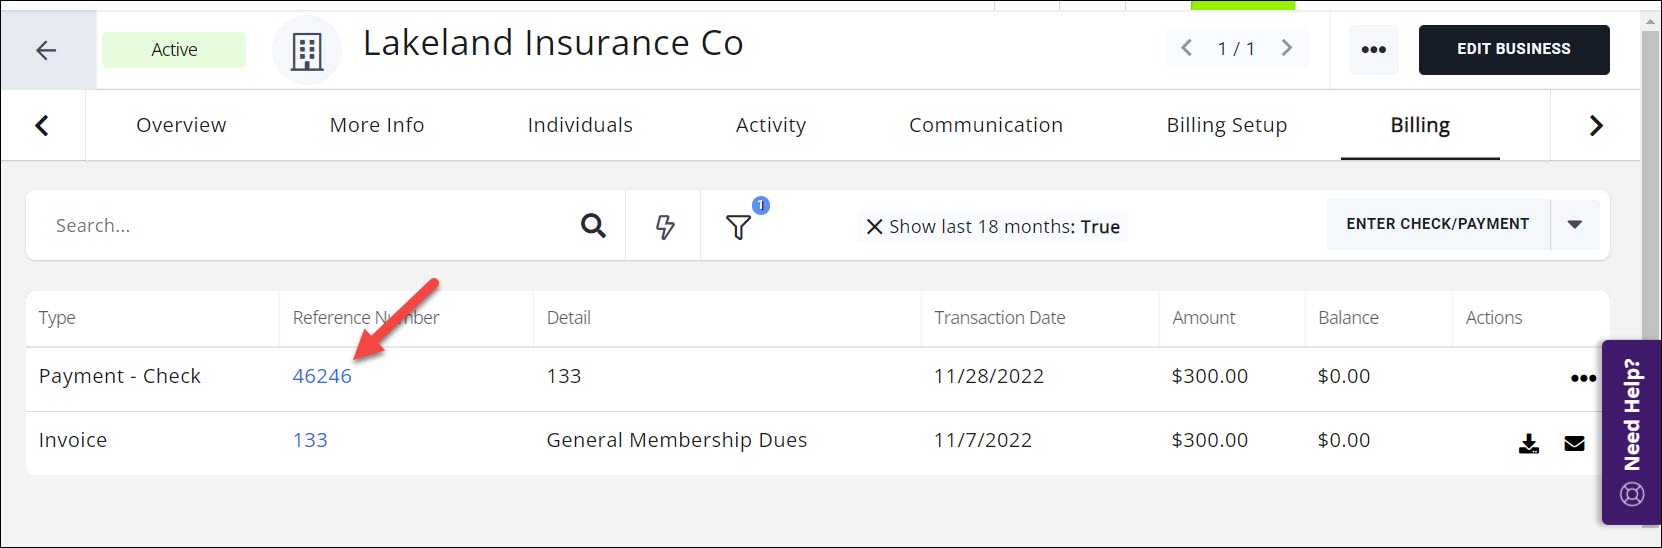
Task: Switch to the Billing Setup tab
Action: (1226, 125)
